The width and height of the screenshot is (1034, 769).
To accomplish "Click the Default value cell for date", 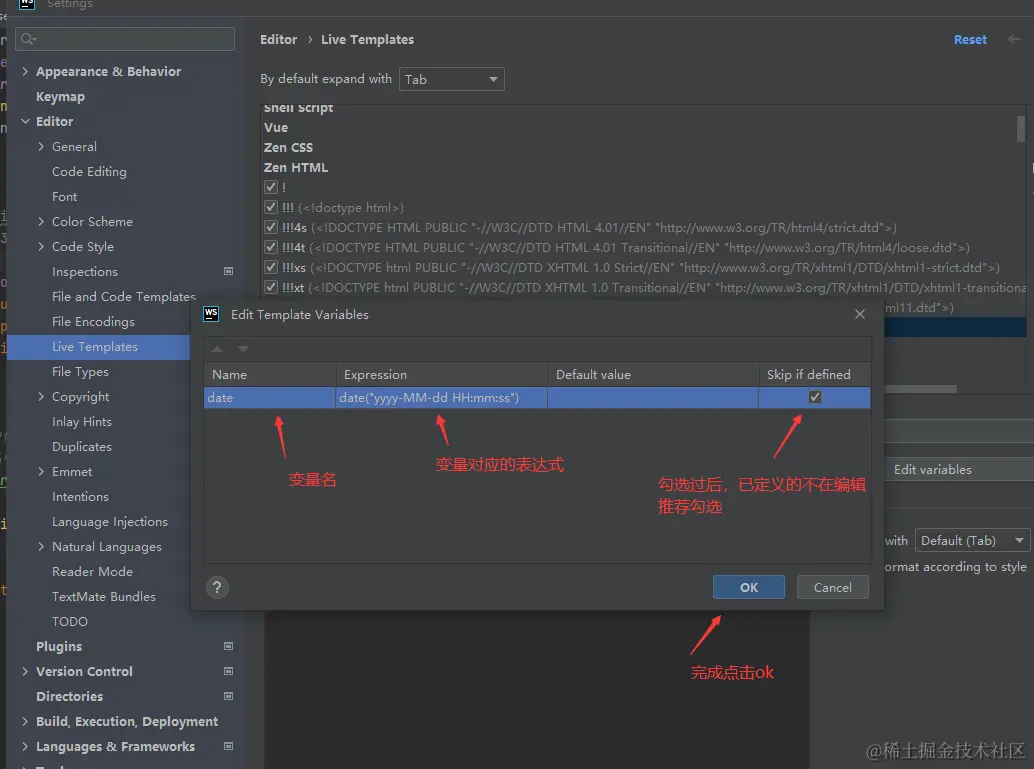I will 653,398.
